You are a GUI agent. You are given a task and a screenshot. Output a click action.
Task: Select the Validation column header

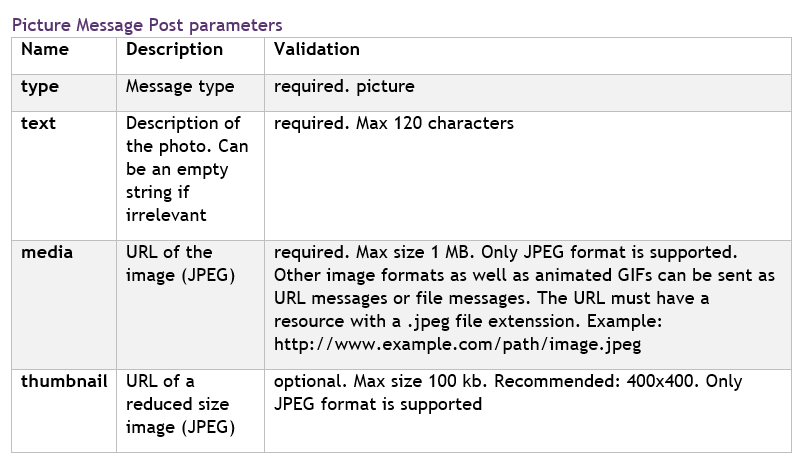click(x=317, y=49)
